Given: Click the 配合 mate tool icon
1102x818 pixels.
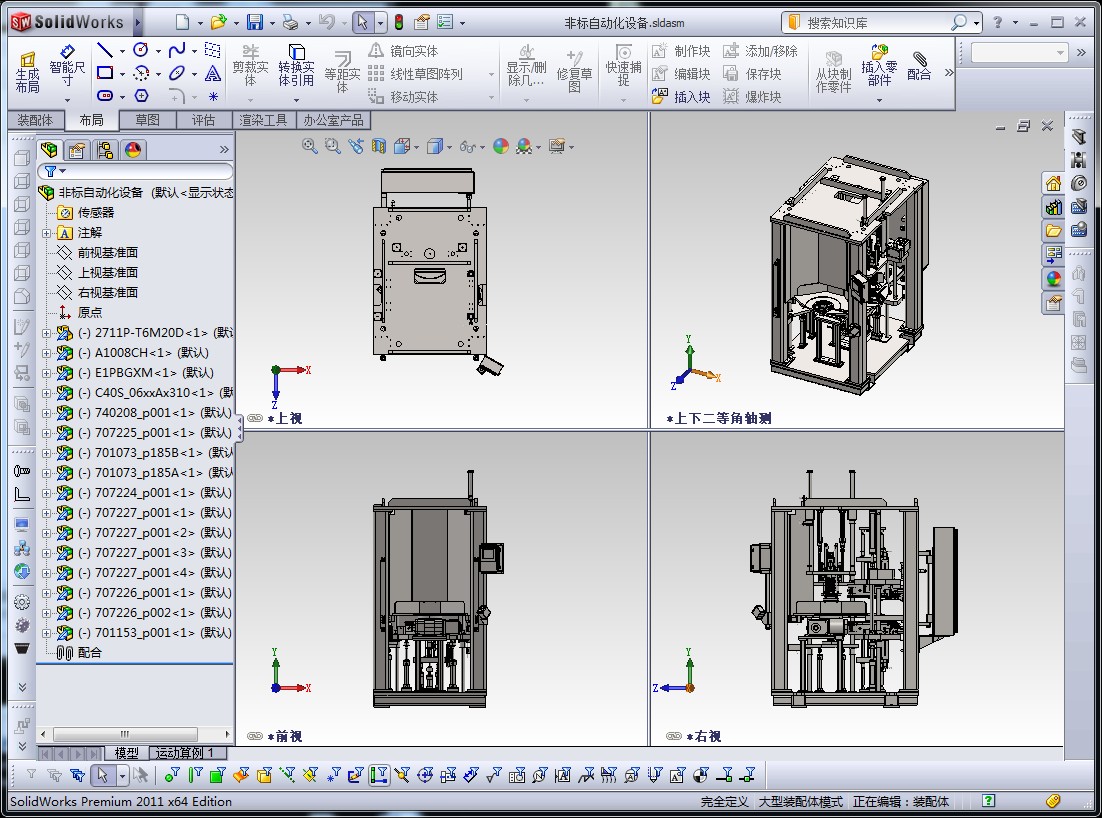Looking at the screenshot, I should coord(919,67).
